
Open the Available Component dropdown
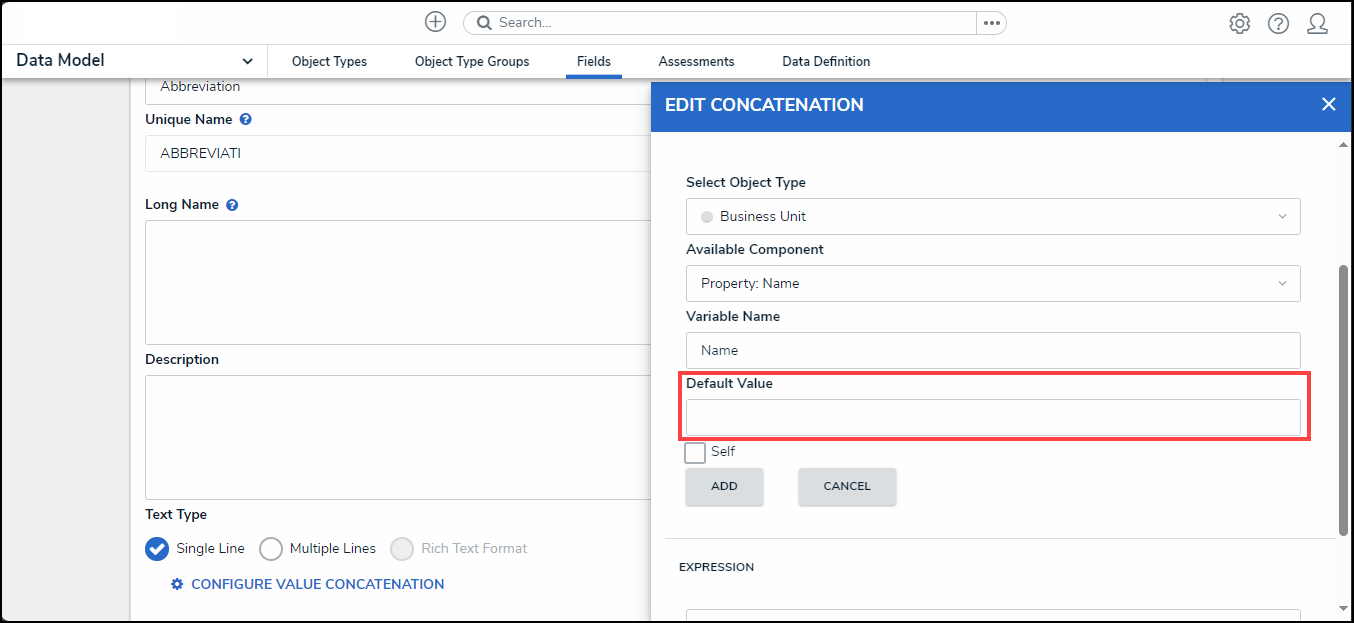tap(992, 284)
